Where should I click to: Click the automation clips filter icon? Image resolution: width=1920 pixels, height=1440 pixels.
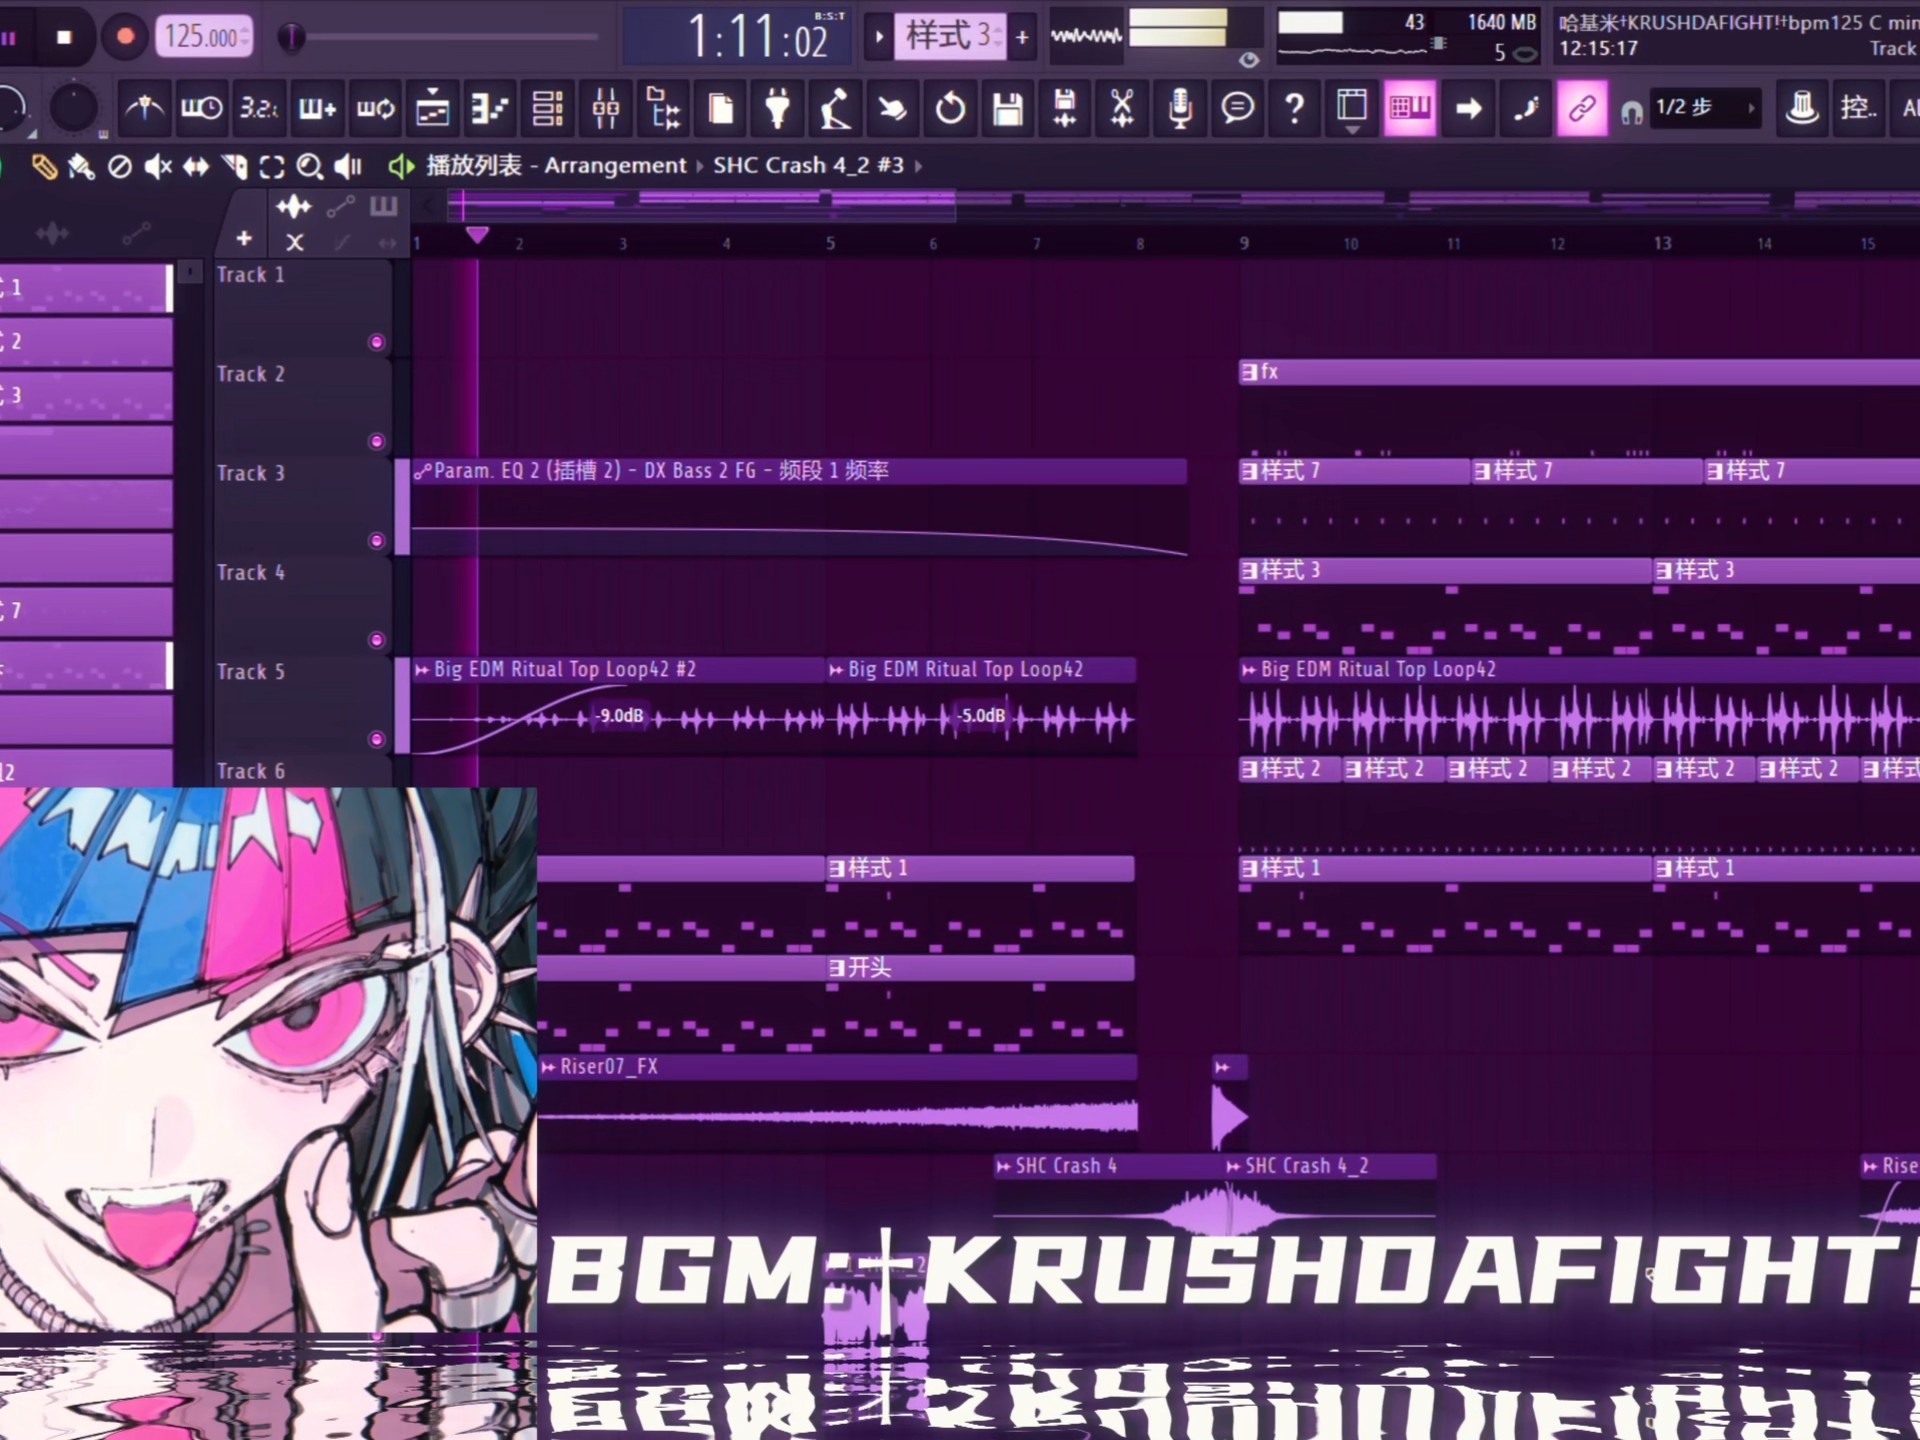point(340,207)
